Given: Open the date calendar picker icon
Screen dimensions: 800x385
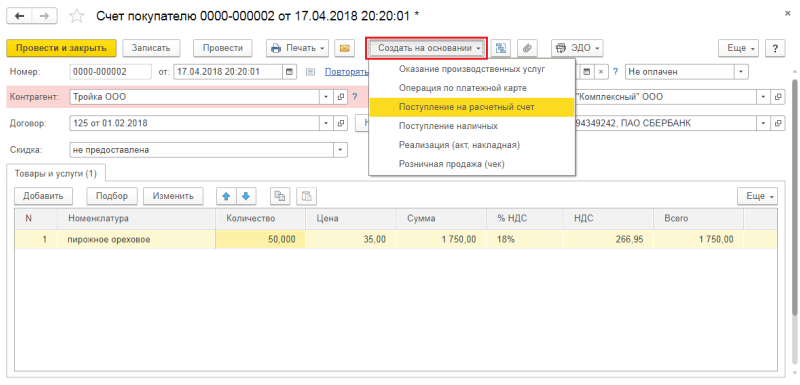Looking at the screenshot, I should point(289,72).
